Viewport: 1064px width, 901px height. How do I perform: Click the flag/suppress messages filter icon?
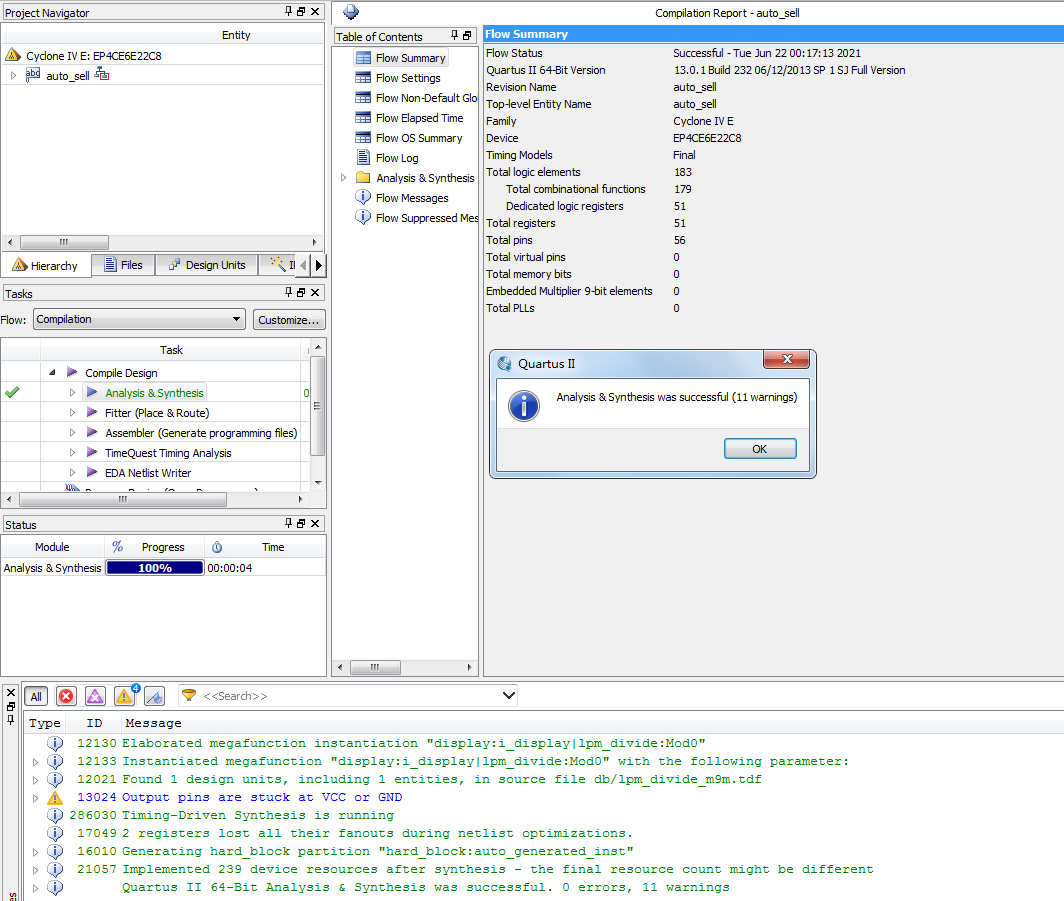[154, 696]
